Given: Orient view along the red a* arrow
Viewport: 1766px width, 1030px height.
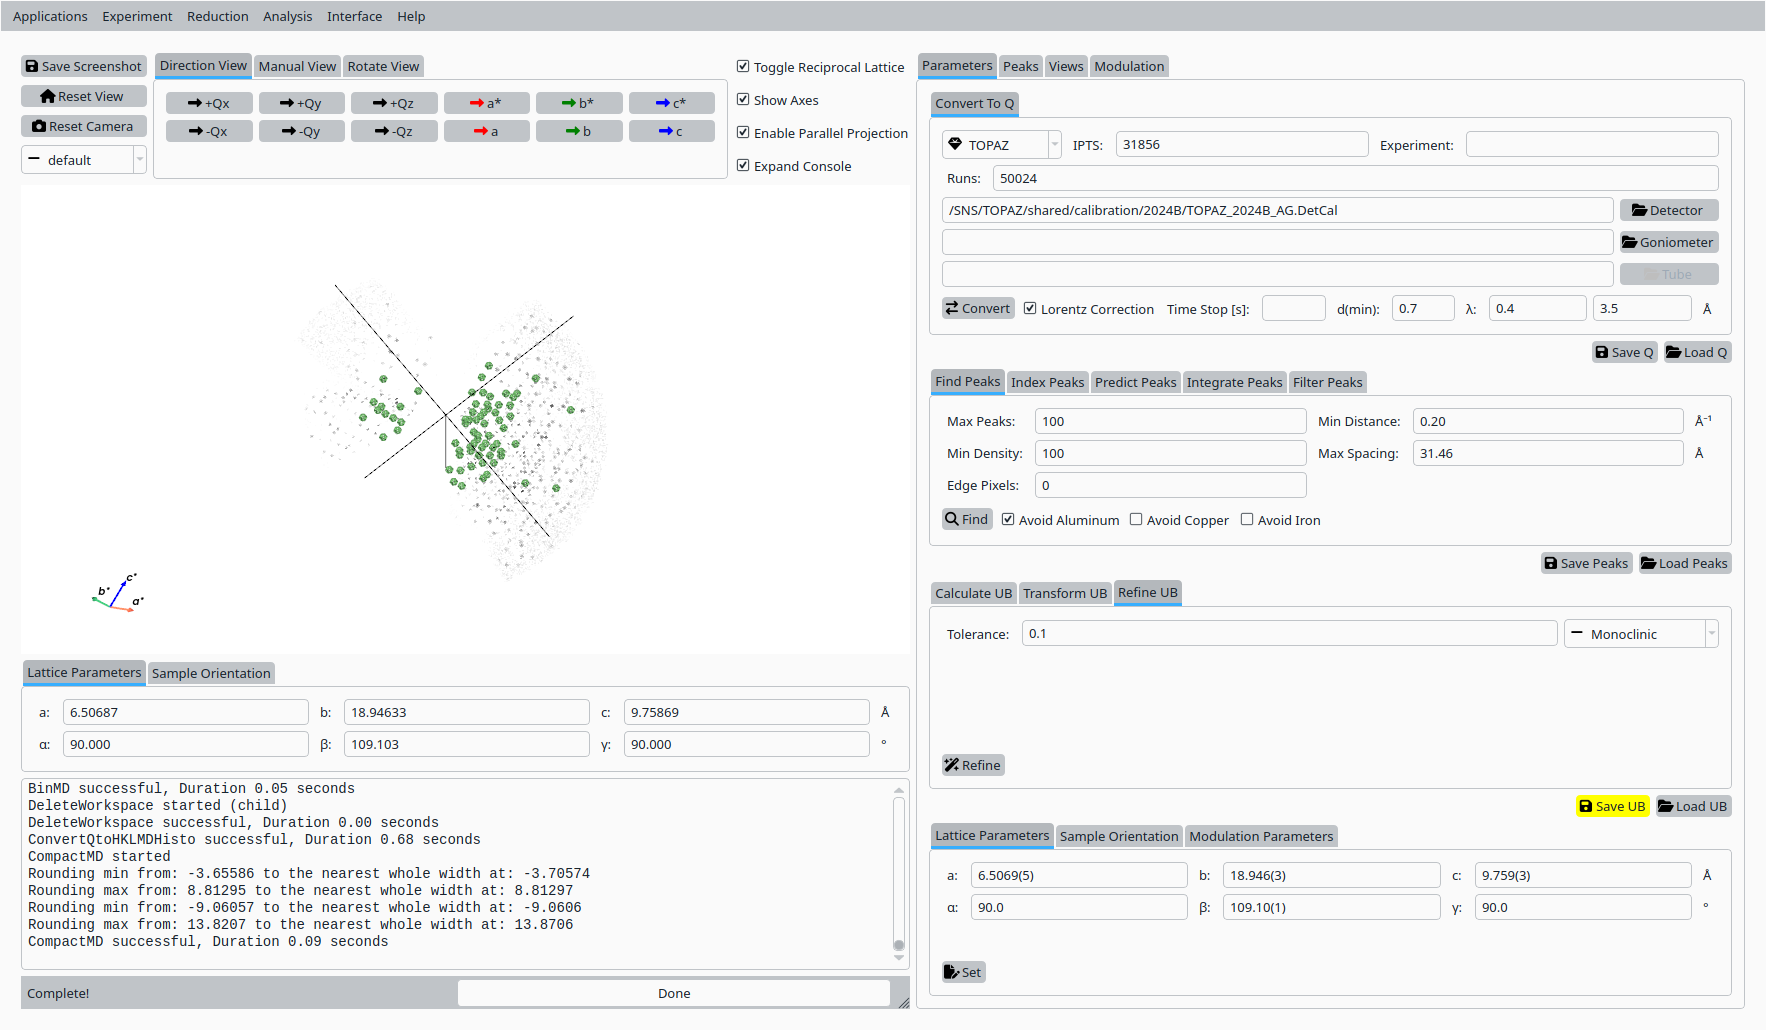Looking at the screenshot, I should pyautogui.click(x=486, y=103).
